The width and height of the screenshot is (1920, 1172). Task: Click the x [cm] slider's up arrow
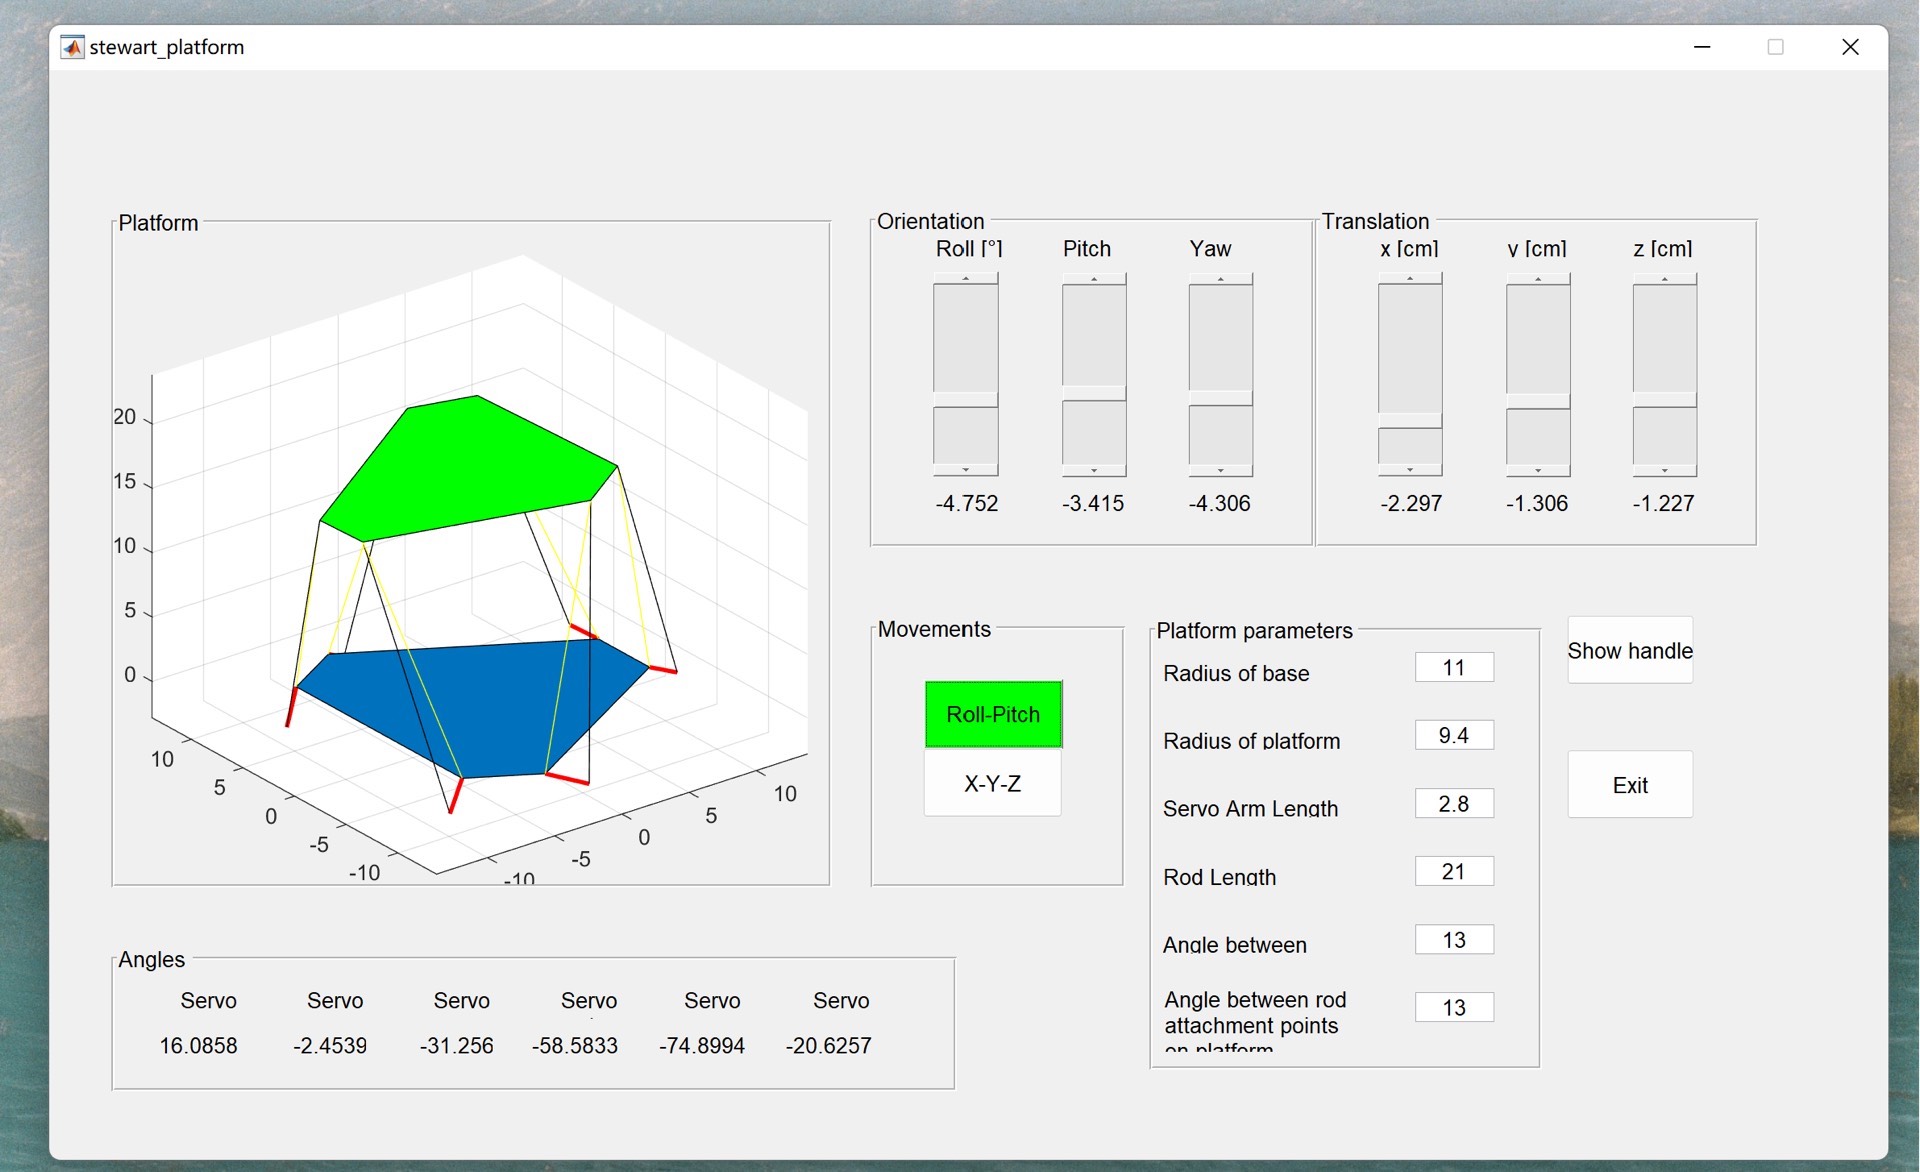click(x=1410, y=279)
